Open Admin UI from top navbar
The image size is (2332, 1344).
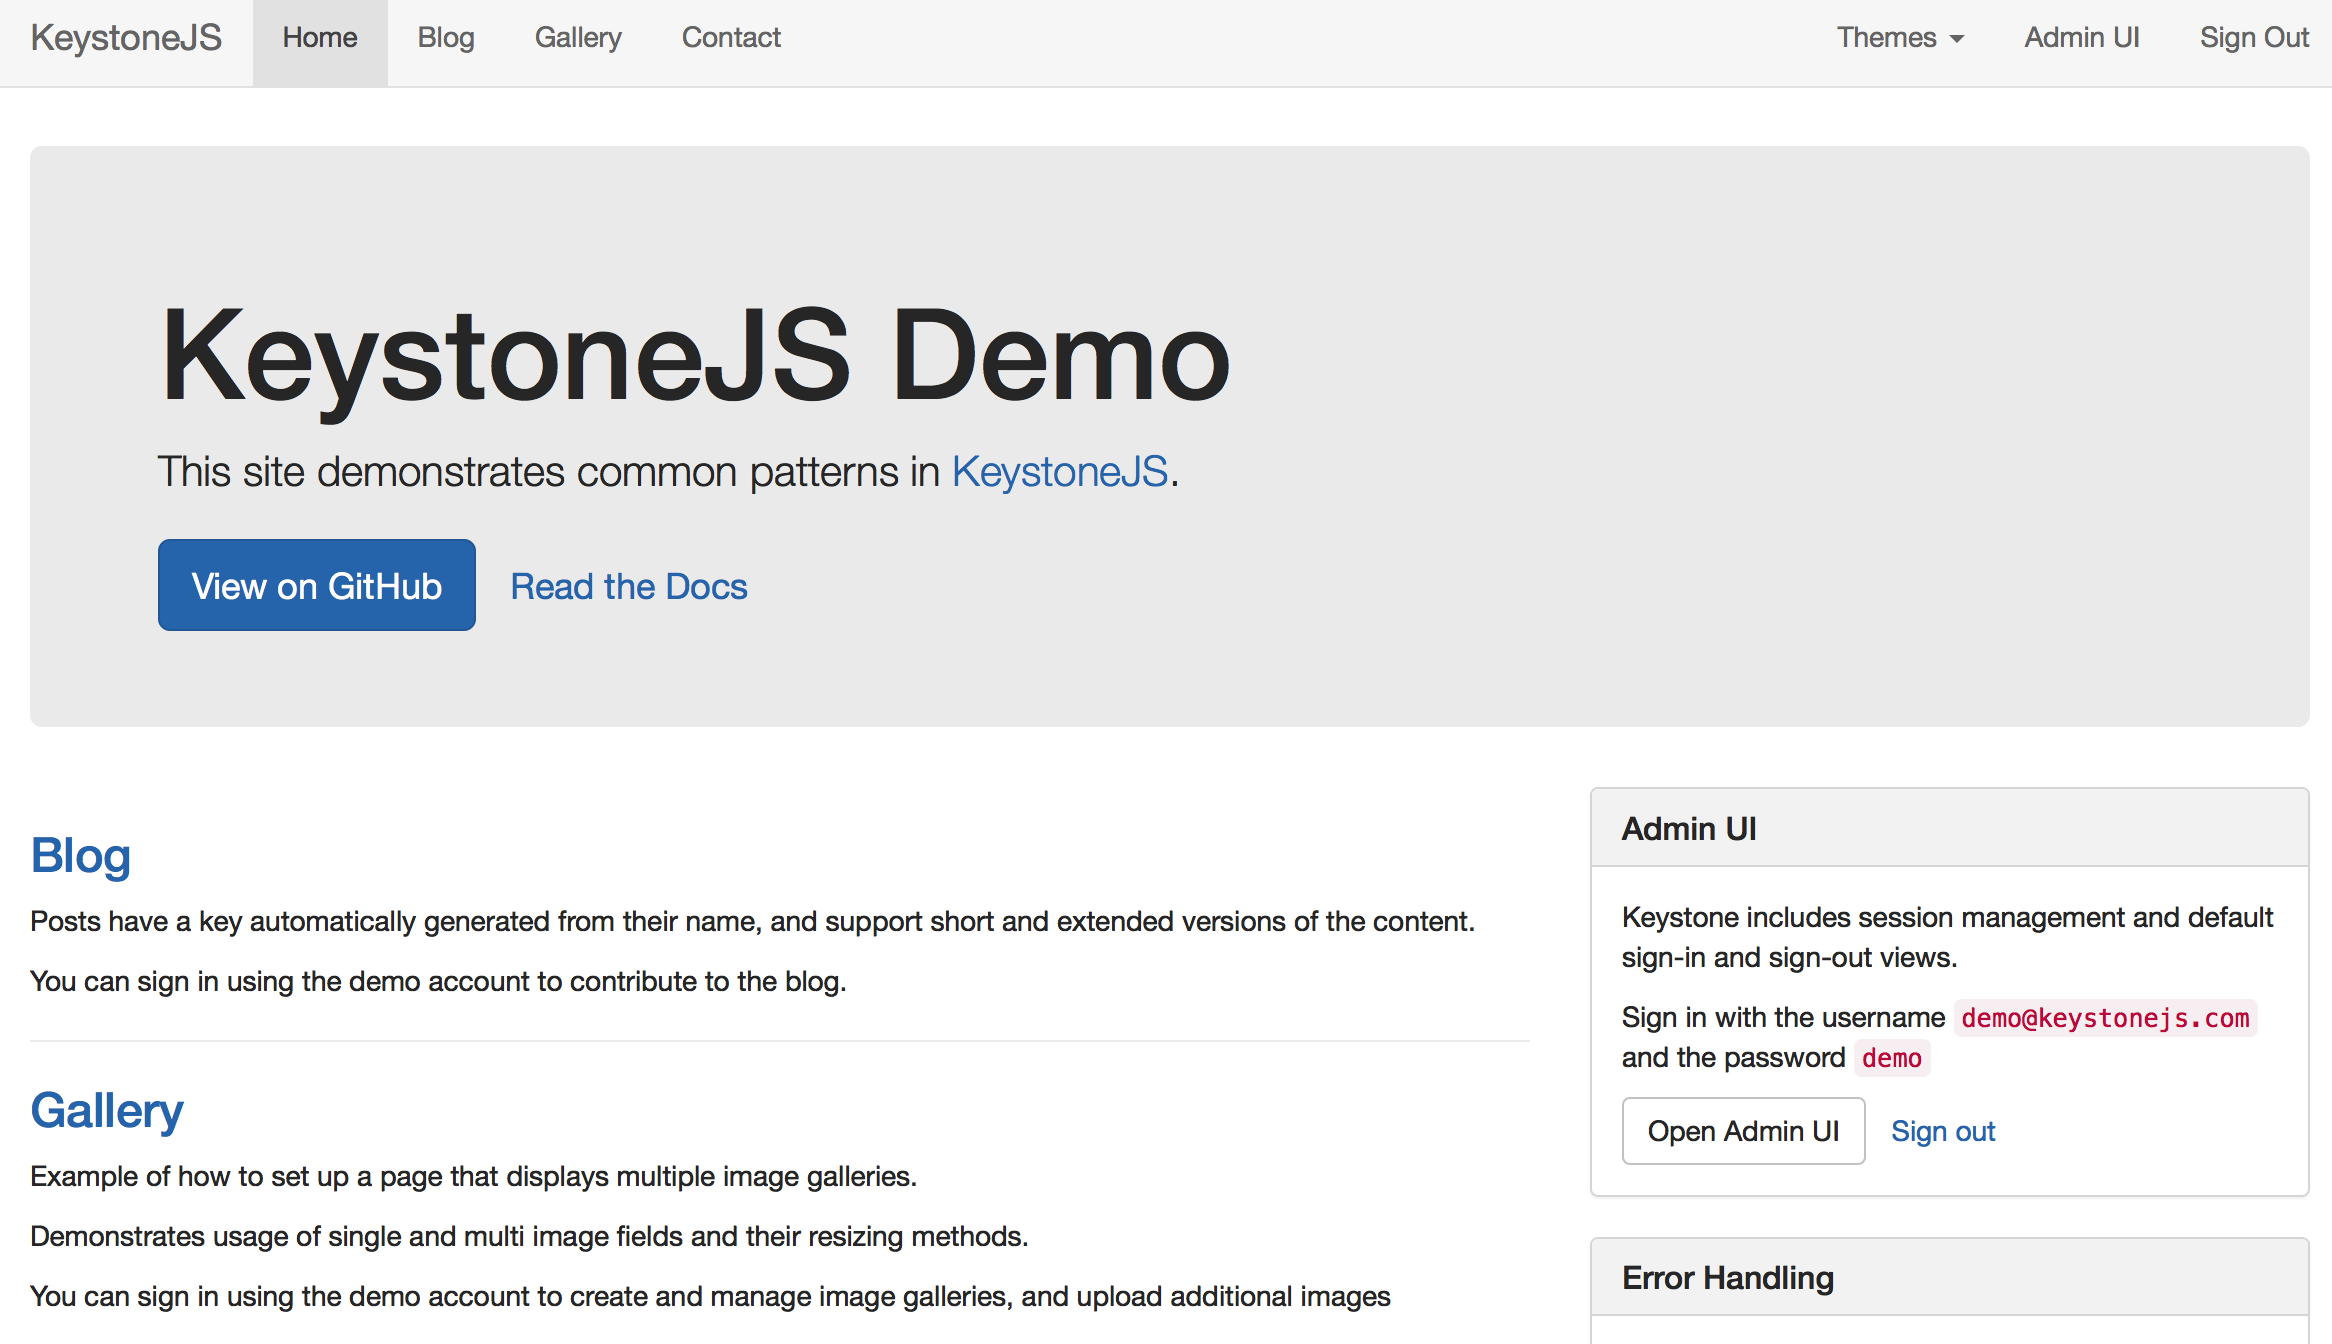(2081, 38)
